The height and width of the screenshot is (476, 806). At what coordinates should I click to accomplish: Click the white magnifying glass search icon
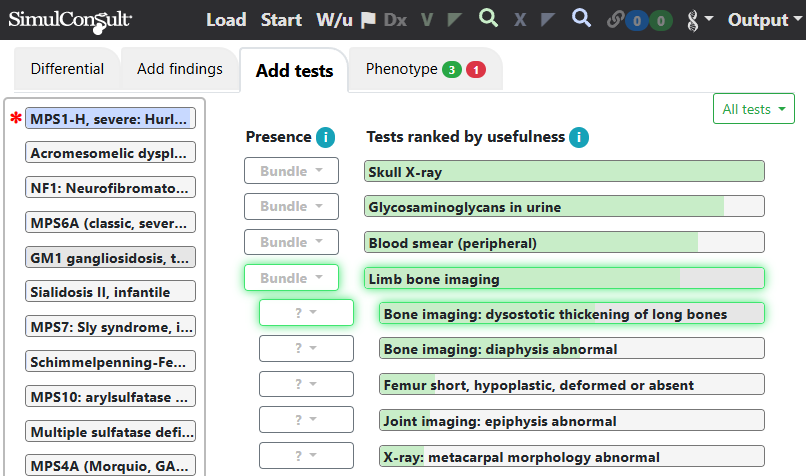point(581,19)
